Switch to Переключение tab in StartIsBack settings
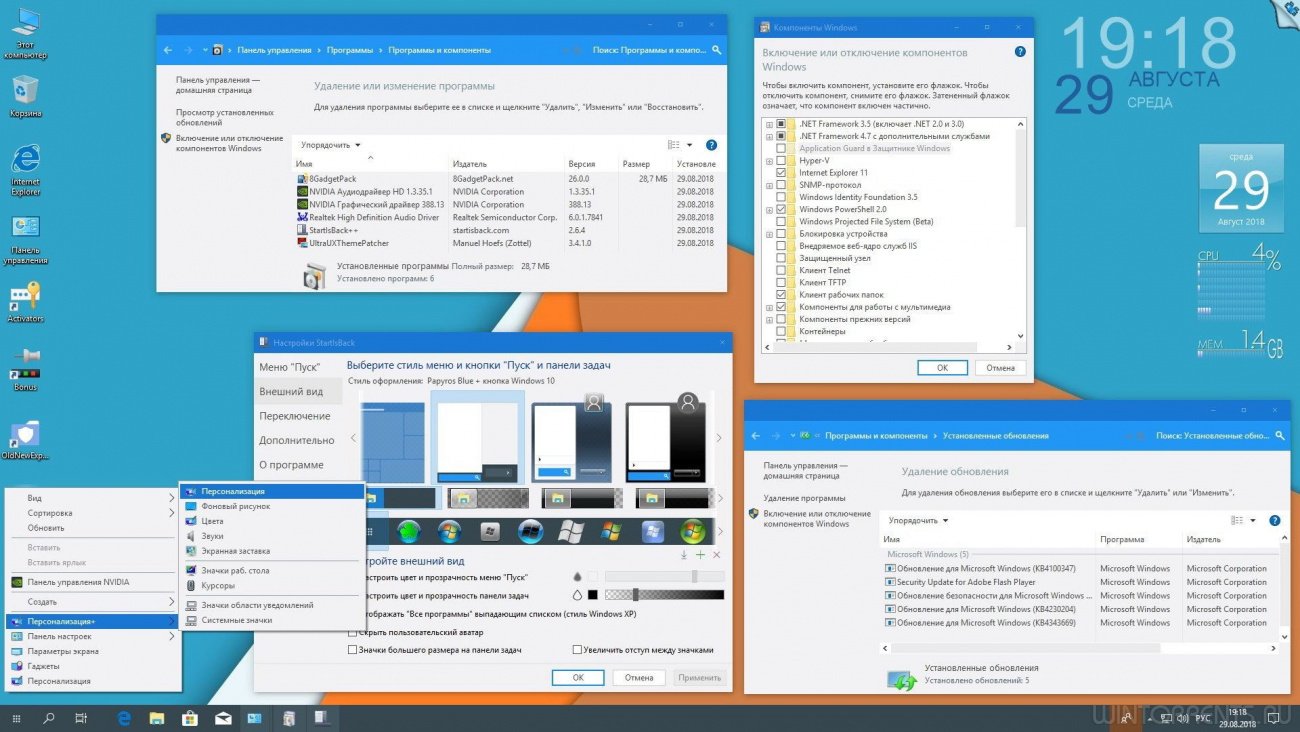1300x732 pixels. pyautogui.click(x=295, y=416)
